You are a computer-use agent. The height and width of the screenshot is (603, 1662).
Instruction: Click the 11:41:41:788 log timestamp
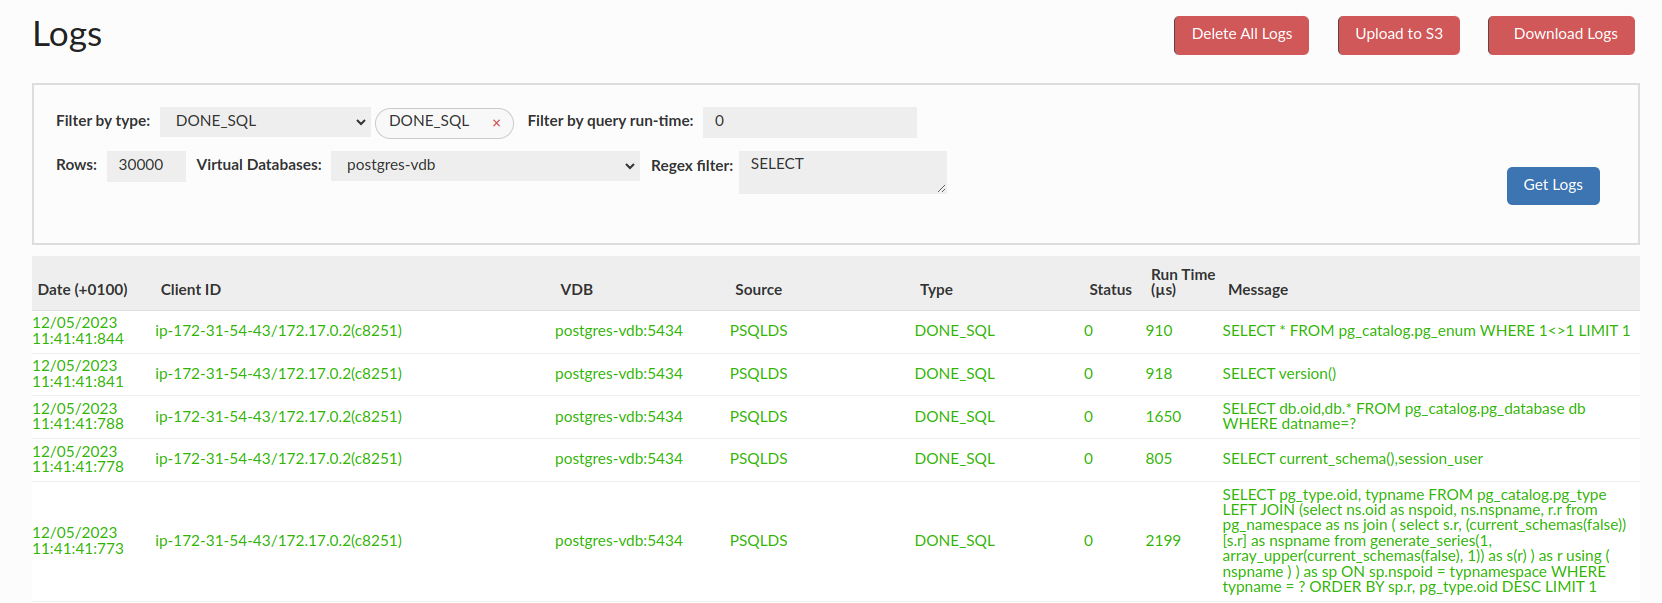click(x=78, y=424)
